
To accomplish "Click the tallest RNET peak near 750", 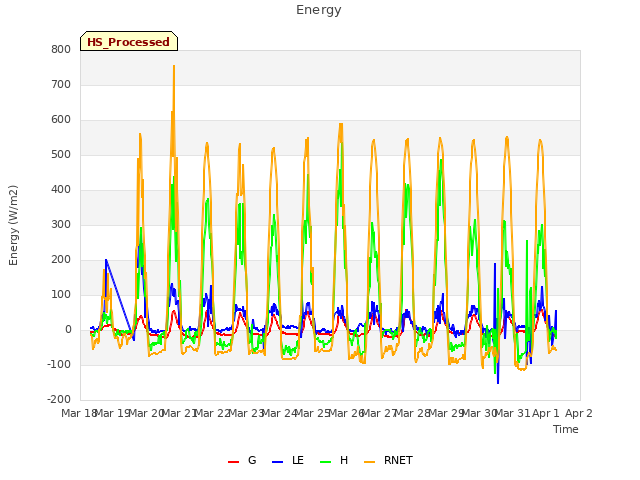I will [x=174, y=66].
